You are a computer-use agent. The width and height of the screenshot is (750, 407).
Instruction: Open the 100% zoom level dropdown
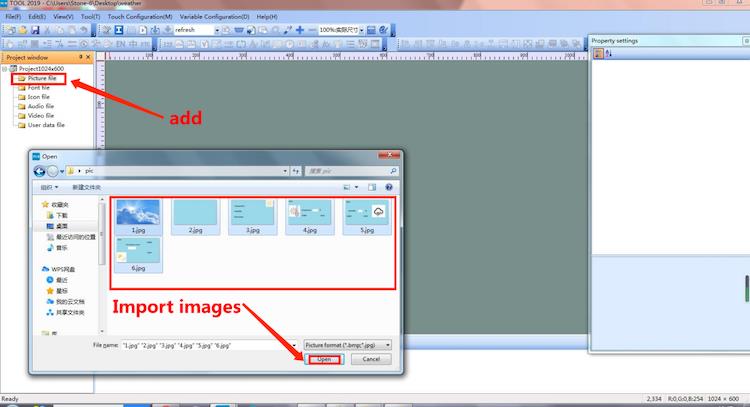(360, 30)
